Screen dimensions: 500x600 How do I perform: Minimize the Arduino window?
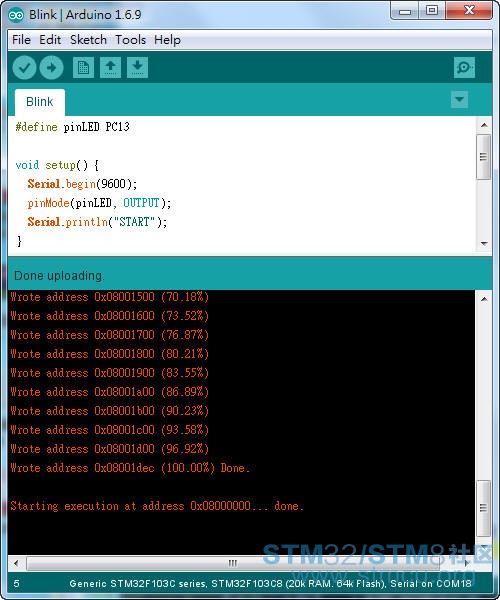pyautogui.click(x=405, y=11)
